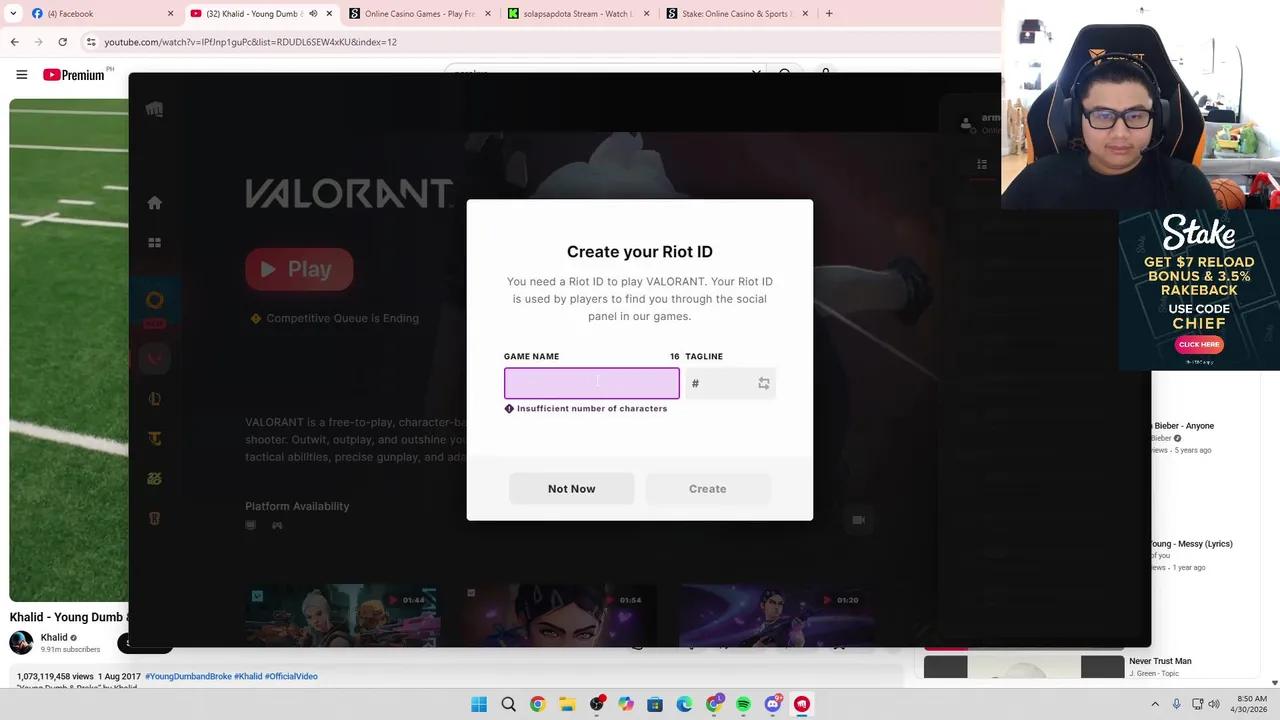Click the Create button in Riot ID dialog
Image resolution: width=1280 pixels, height=720 pixels.
[x=707, y=489]
